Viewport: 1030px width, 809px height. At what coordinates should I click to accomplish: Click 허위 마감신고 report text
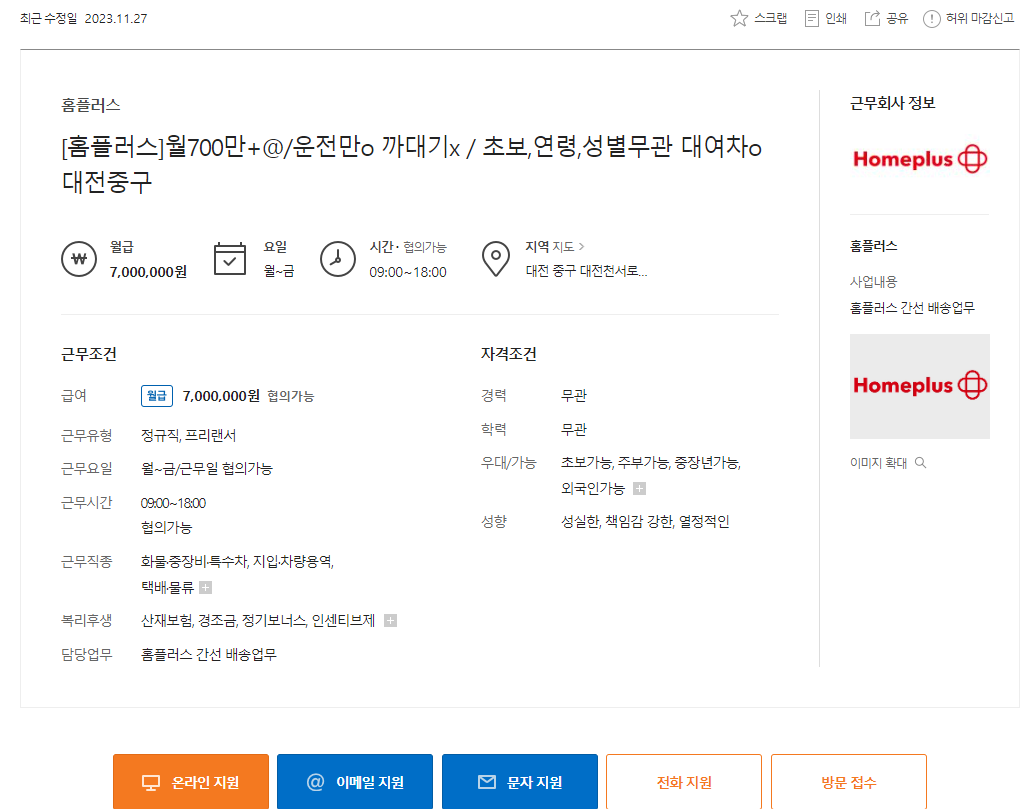(980, 18)
